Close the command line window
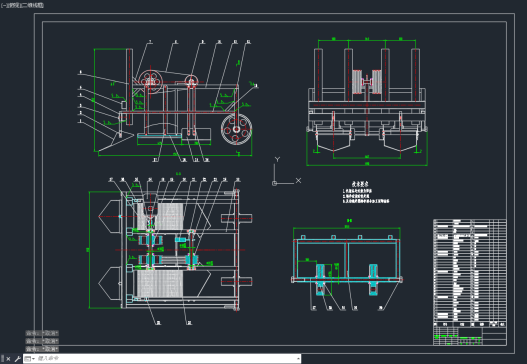 pyautogui.click(x=8, y=359)
